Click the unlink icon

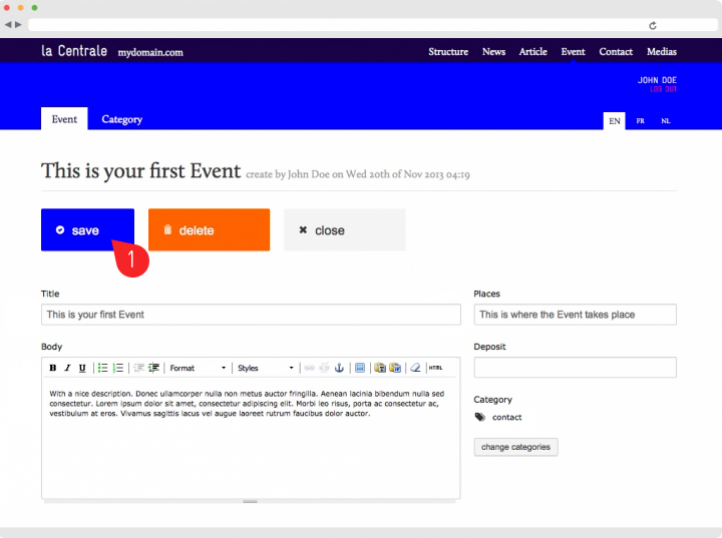click(x=324, y=368)
